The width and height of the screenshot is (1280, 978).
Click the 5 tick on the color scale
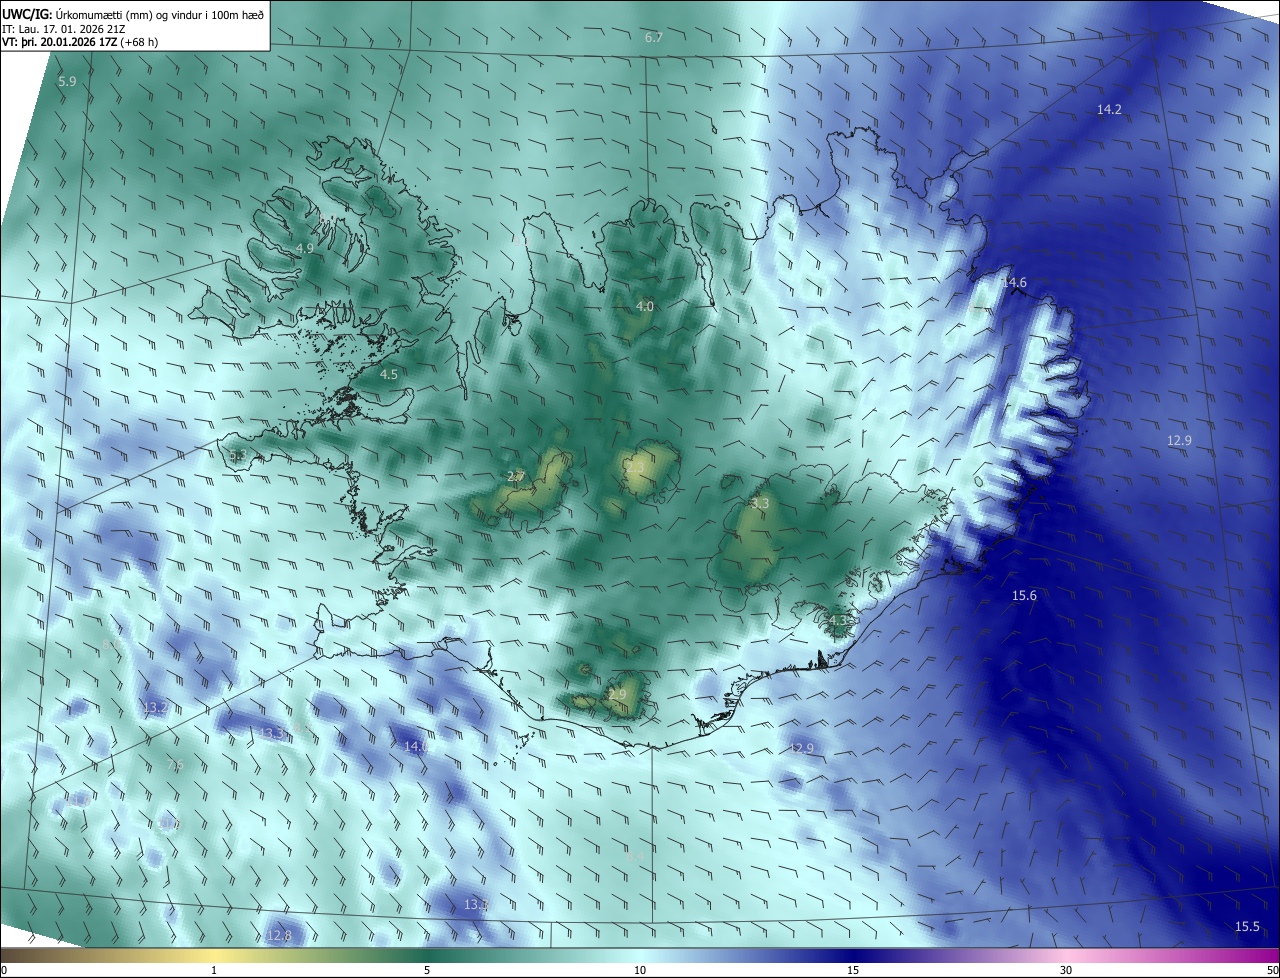pos(427,971)
